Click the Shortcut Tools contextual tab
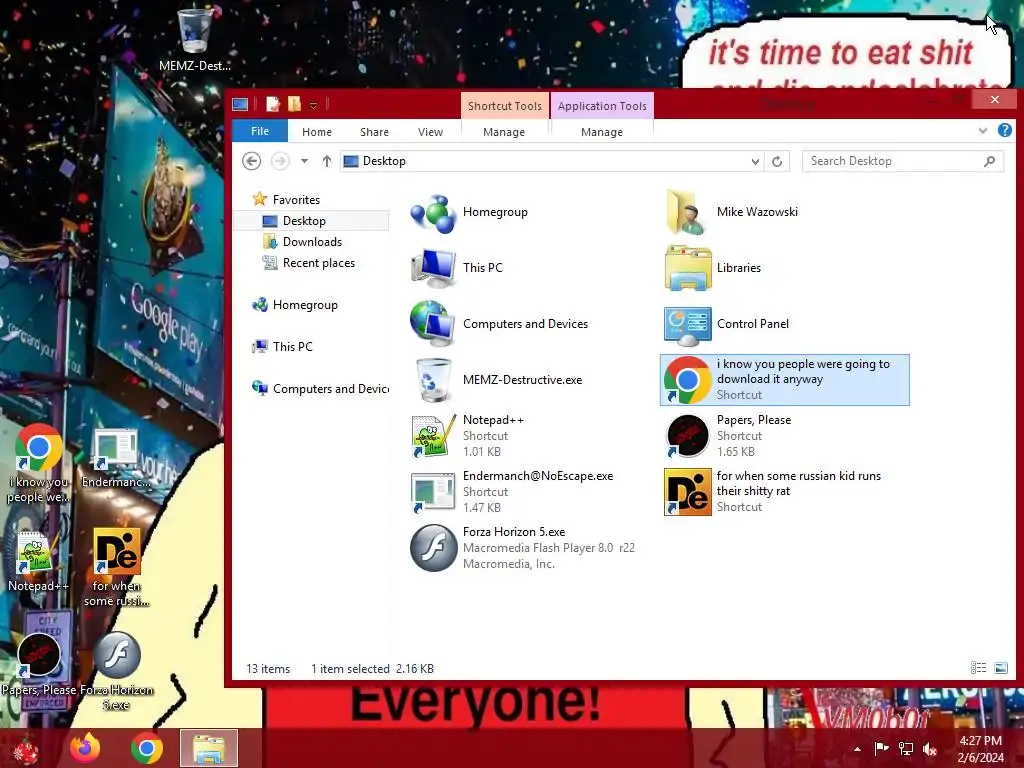The height and width of the screenshot is (768, 1024). 505,106
